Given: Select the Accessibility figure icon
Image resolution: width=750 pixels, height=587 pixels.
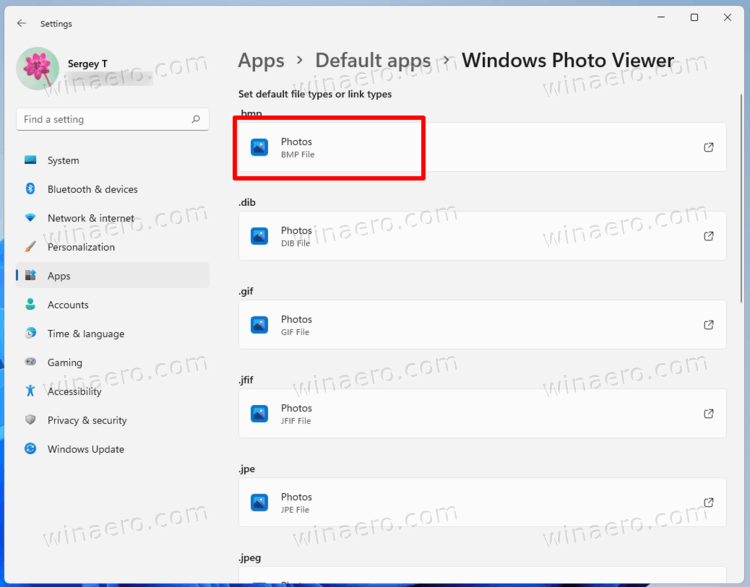Looking at the screenshot, I should (30, 391).
